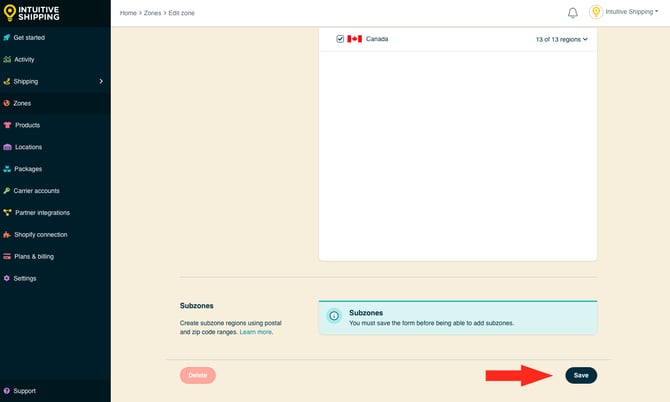
Task: Open the Learn more link
Action: [256, 332]
